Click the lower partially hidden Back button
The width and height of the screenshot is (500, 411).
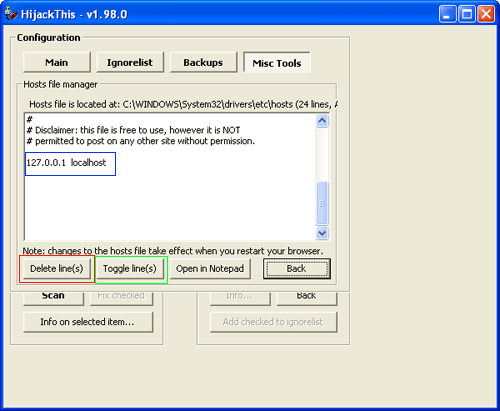pyautogui.click(x=307, y=298)
